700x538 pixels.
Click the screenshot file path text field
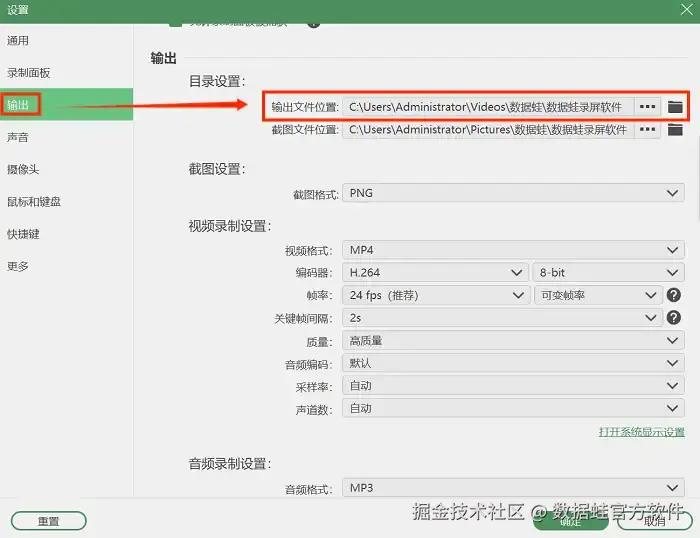(488, 129)
